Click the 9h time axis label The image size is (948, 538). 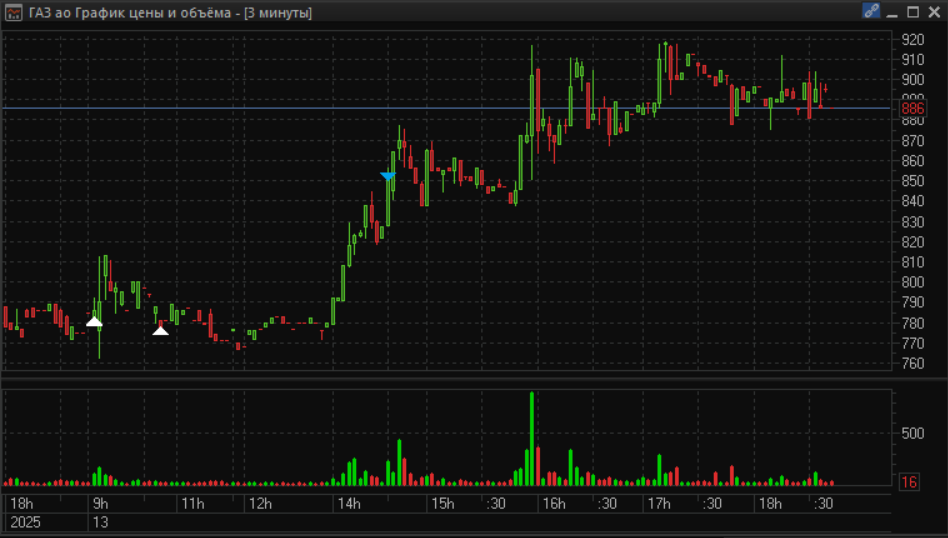point(100,504)
